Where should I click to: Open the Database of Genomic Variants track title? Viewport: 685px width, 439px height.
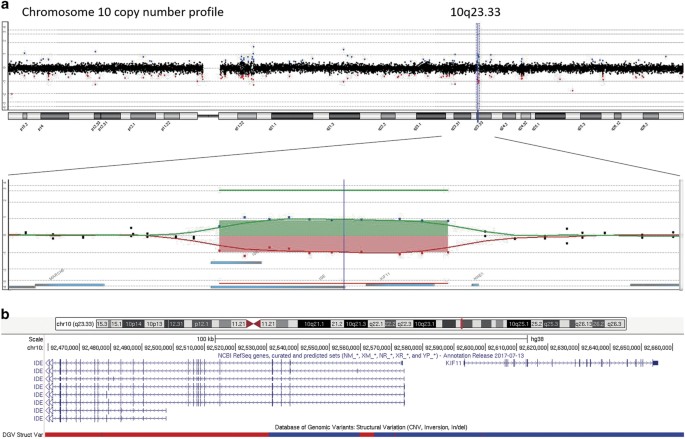point(370,427)
